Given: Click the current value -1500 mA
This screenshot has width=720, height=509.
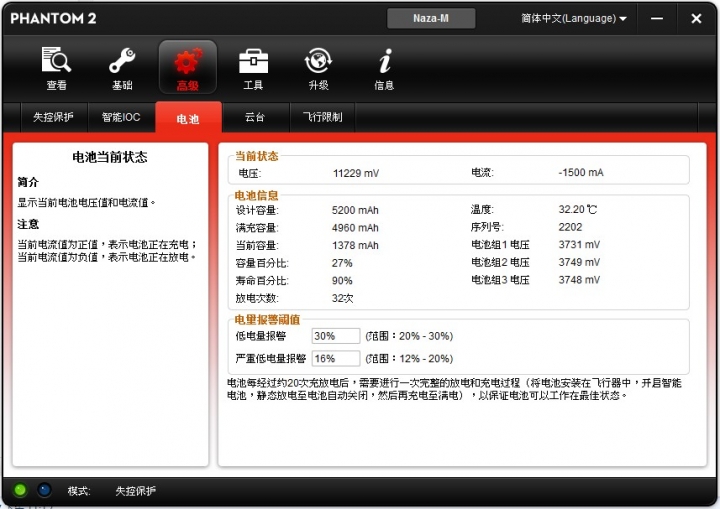Looking at the screenshot, I should pos(581,173).
